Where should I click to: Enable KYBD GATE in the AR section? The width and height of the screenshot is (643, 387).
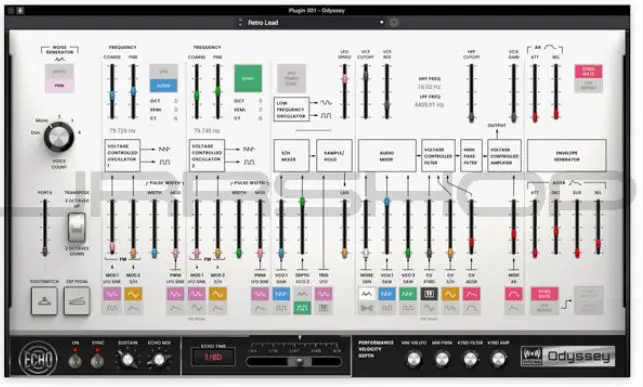tap(588, 72)
